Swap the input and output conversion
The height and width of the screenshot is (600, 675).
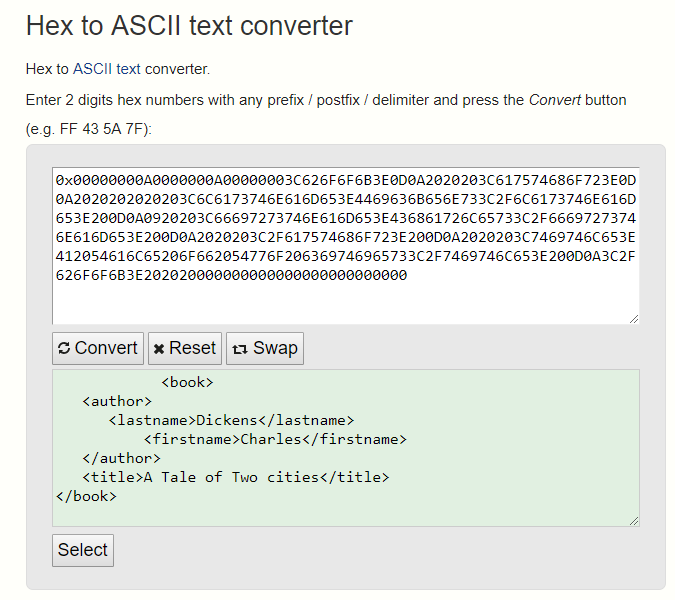265,348
